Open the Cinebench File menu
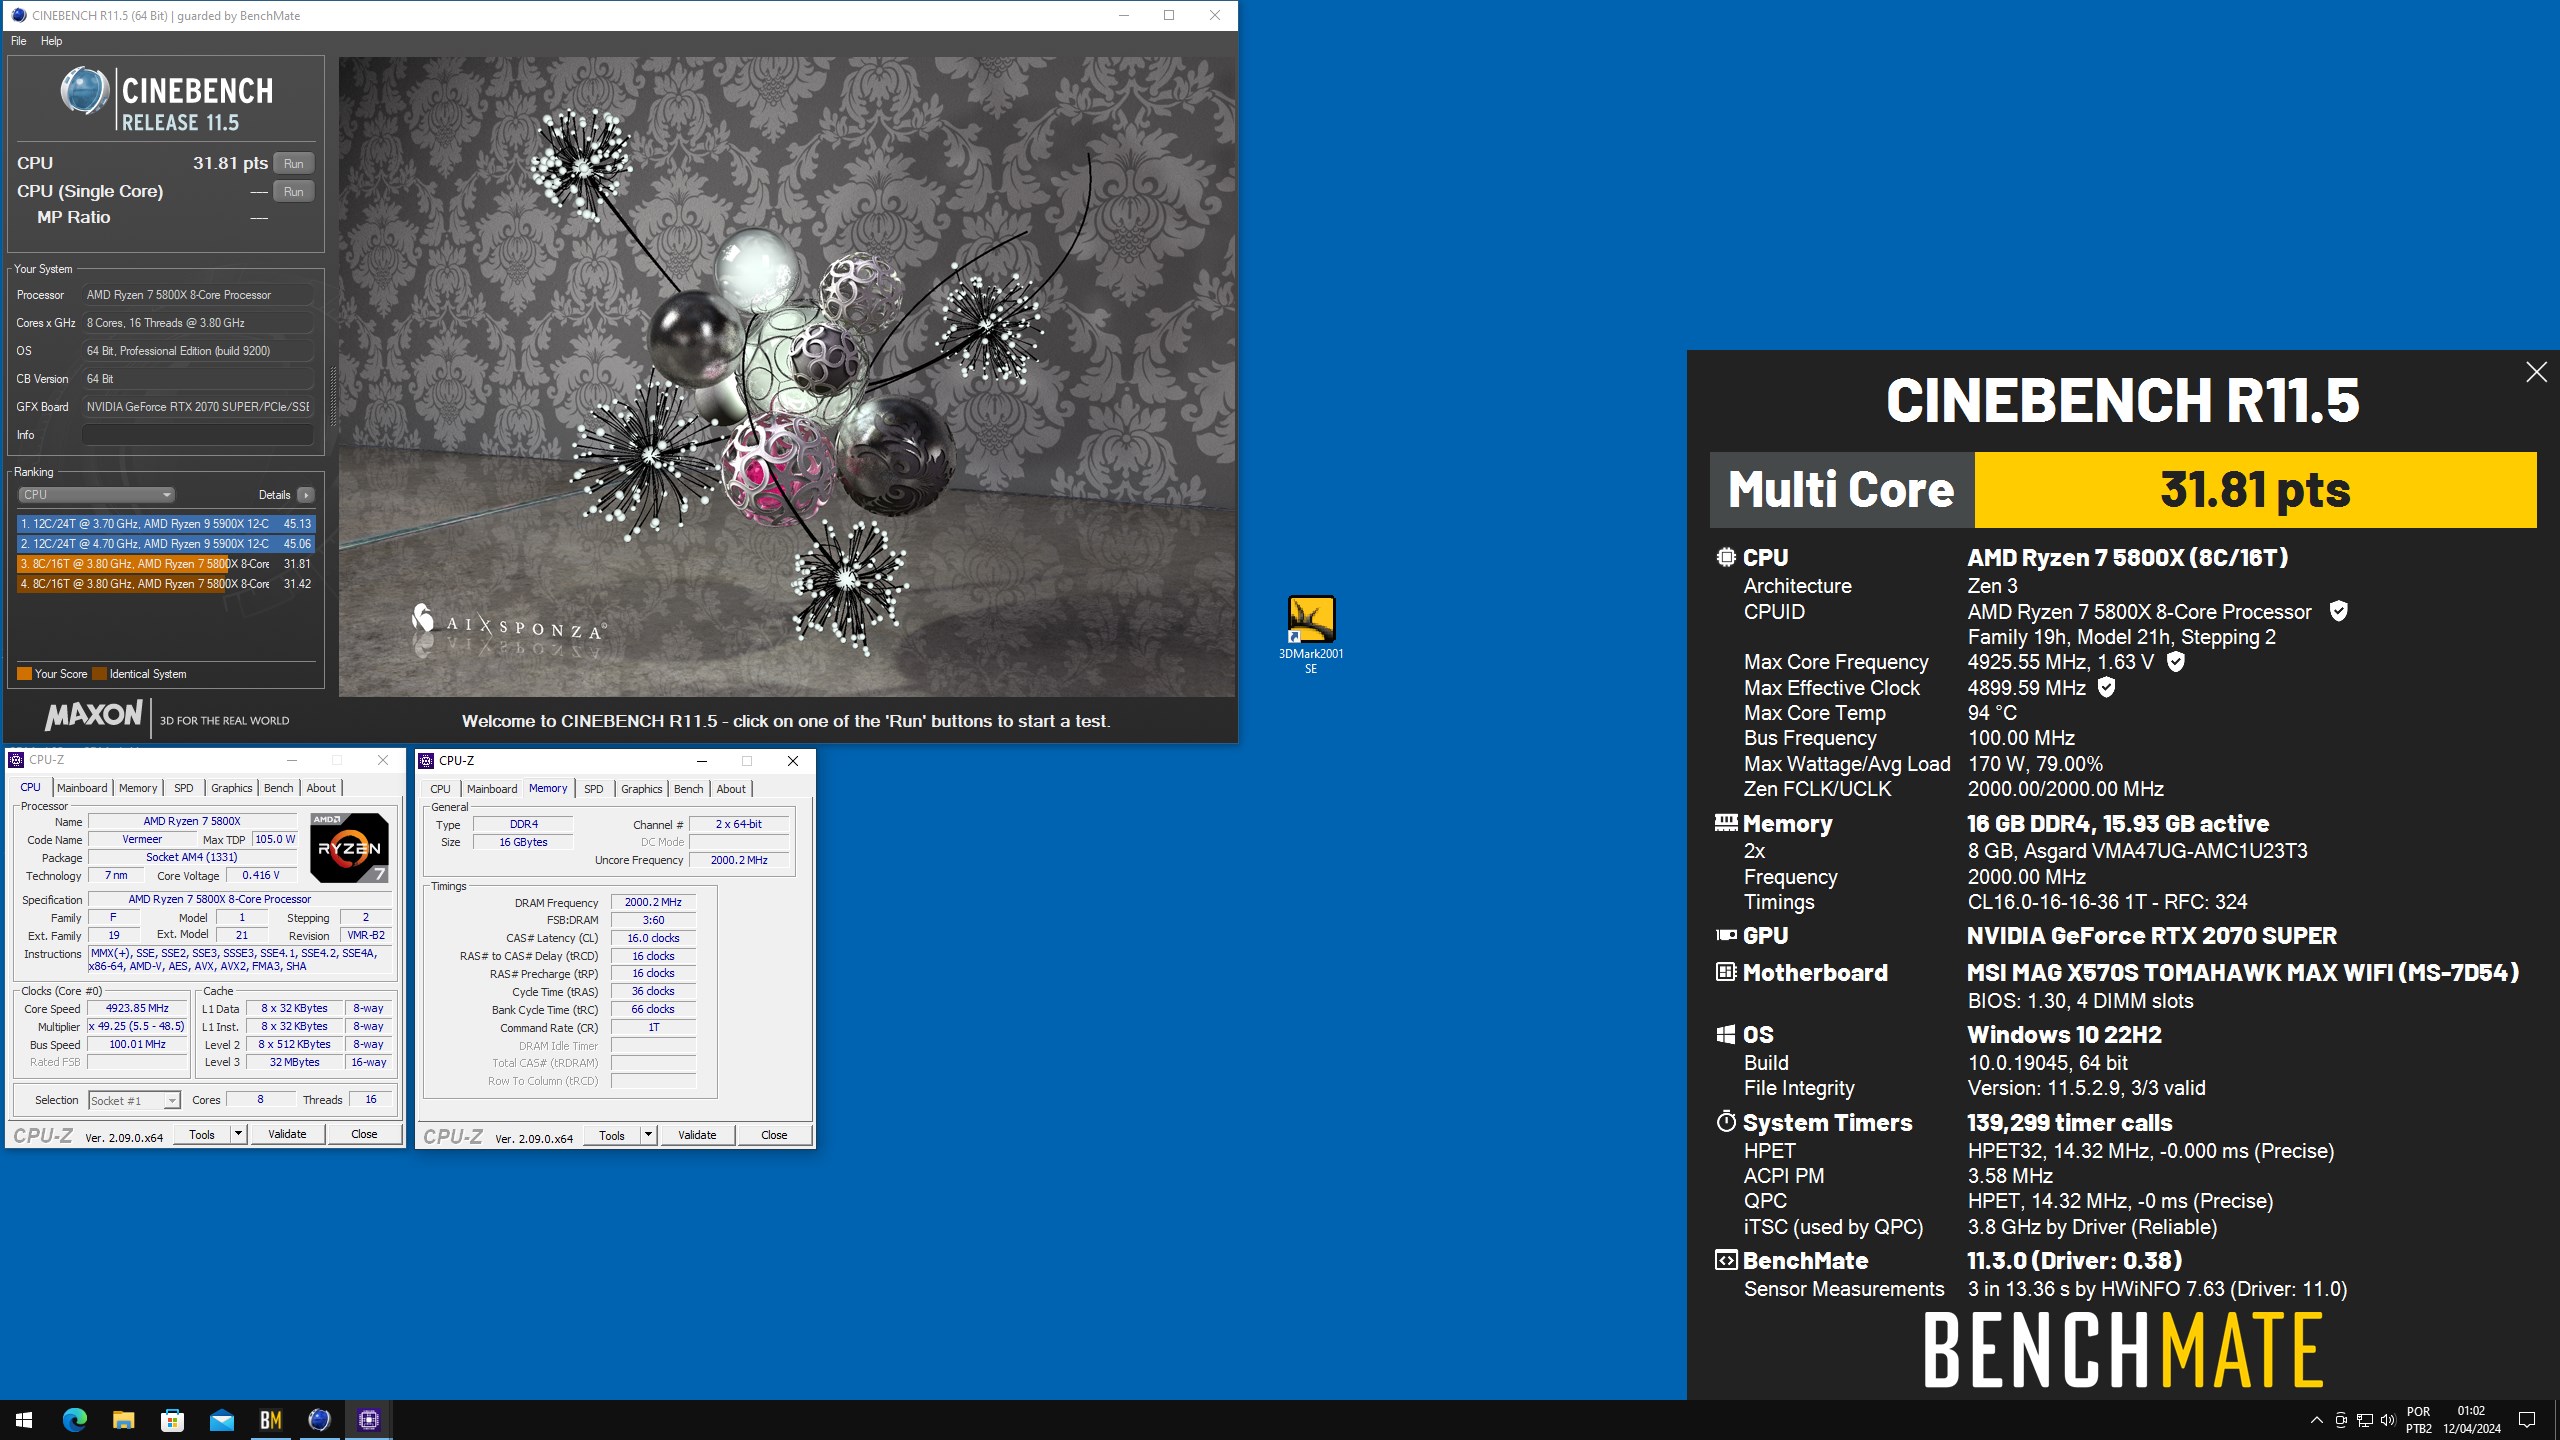This screenshot has width=2560, height=1440. [19, 41]
